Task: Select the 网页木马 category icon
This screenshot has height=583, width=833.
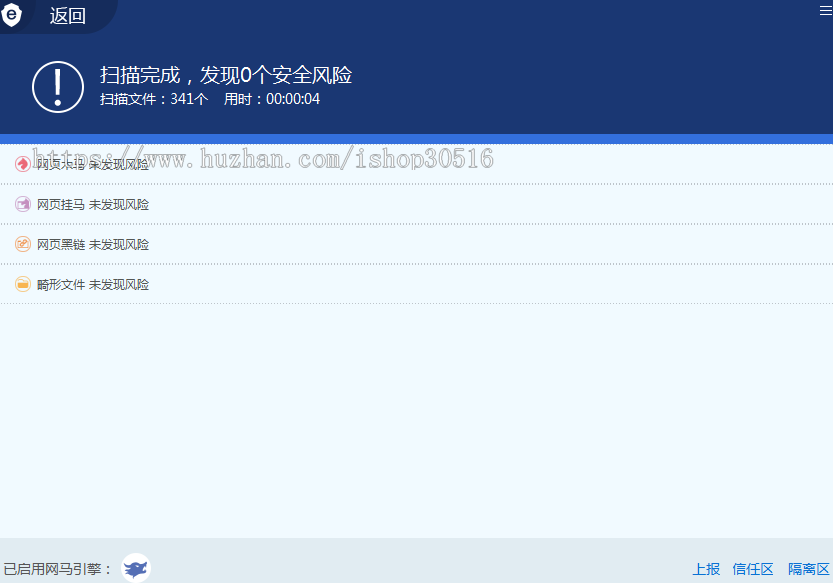Action: pos(22,164)
